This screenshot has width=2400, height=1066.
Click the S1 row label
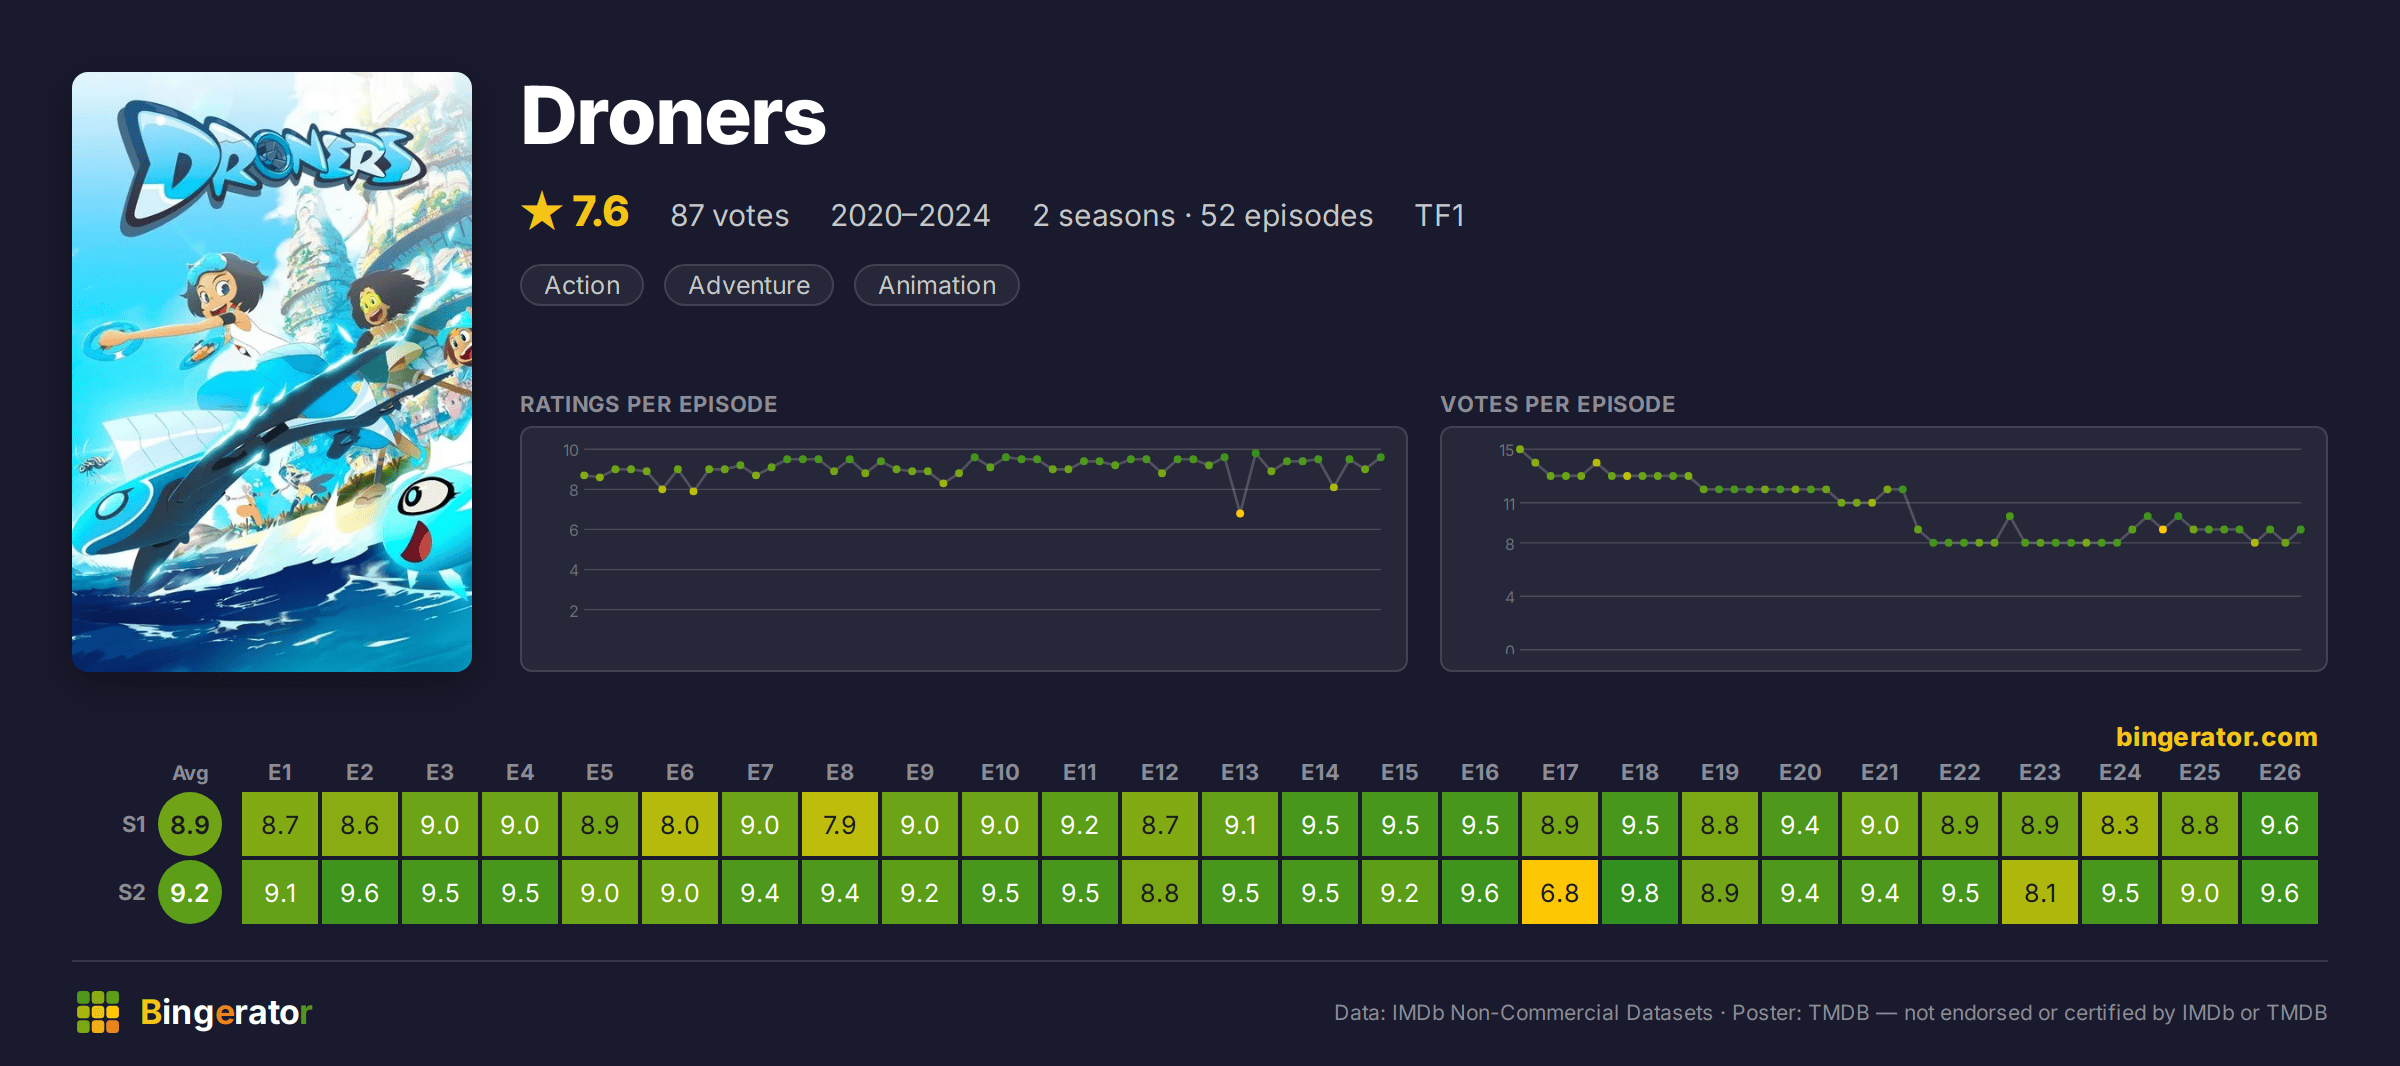point(134,825)
